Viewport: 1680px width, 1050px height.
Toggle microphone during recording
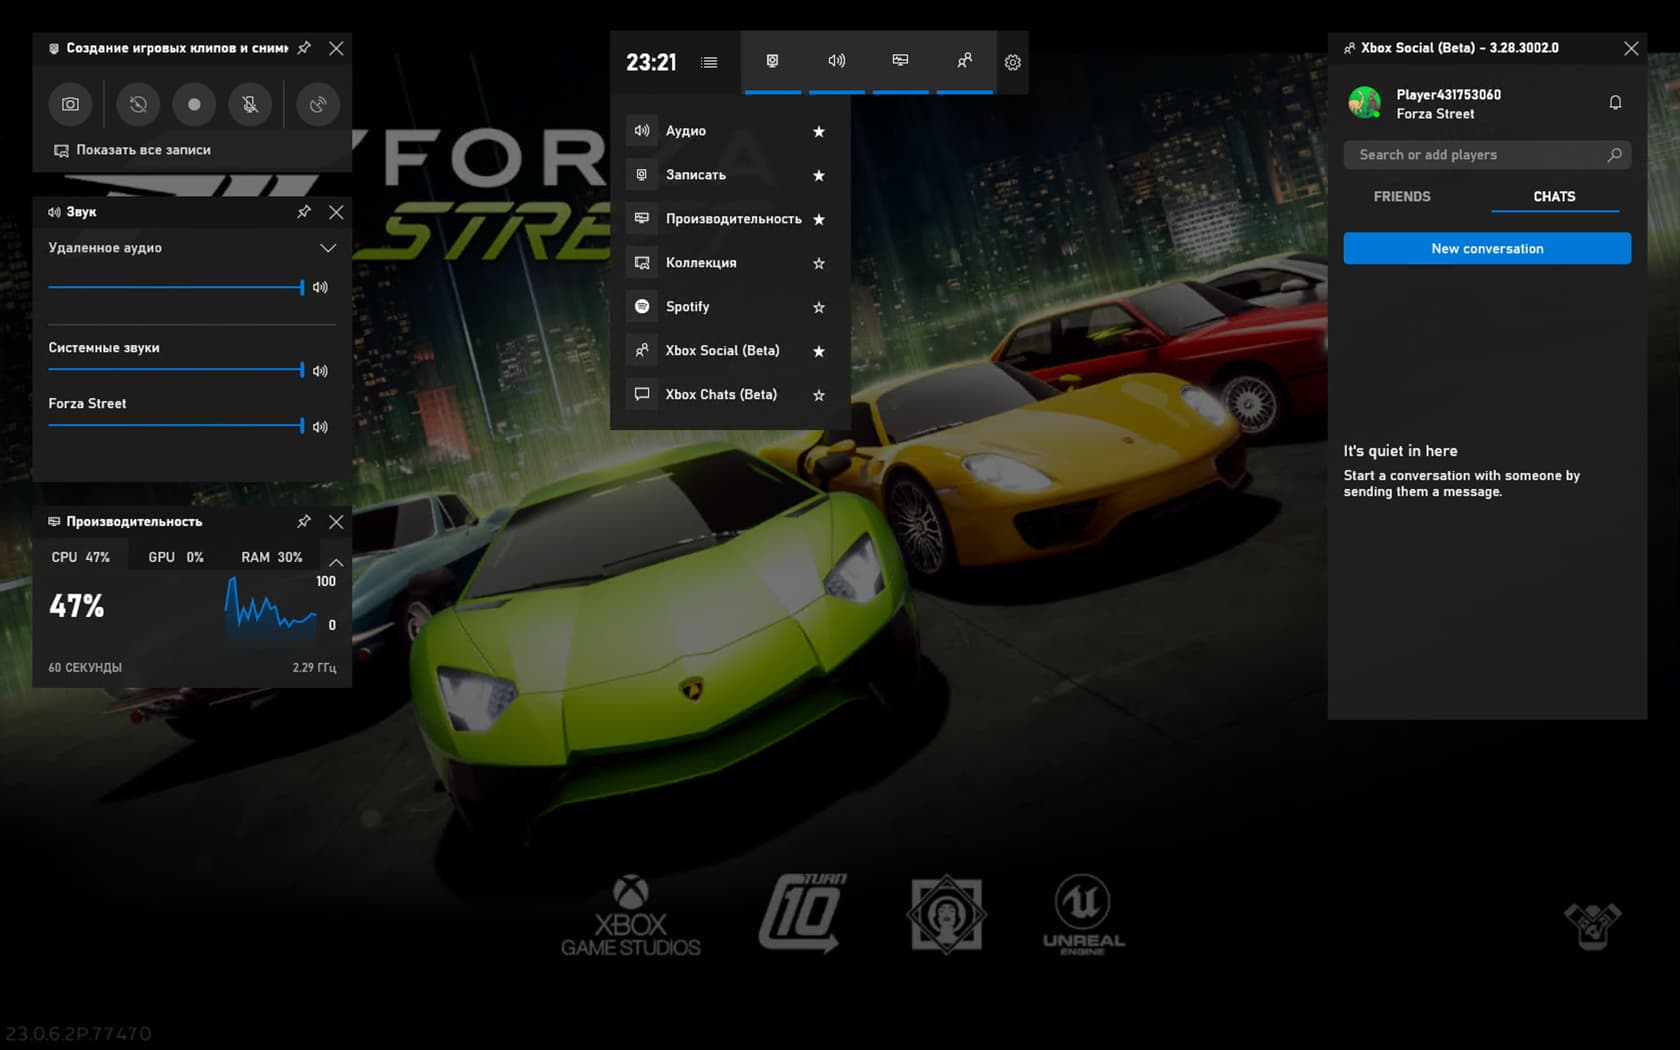(x=250, y=104)
